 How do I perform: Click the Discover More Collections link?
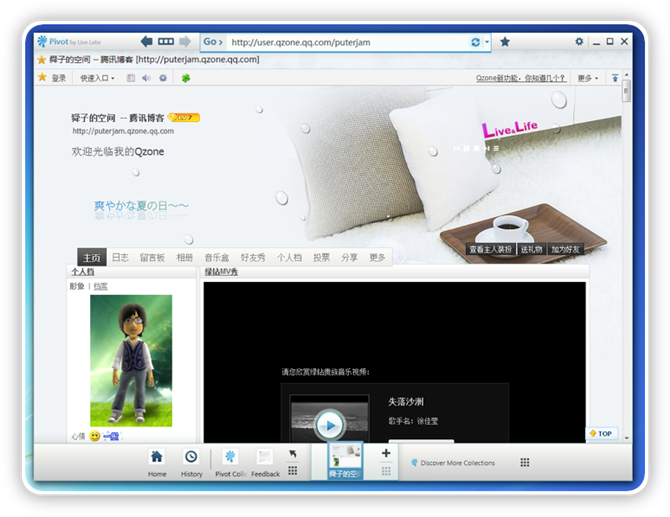click(x=452, y=463)
